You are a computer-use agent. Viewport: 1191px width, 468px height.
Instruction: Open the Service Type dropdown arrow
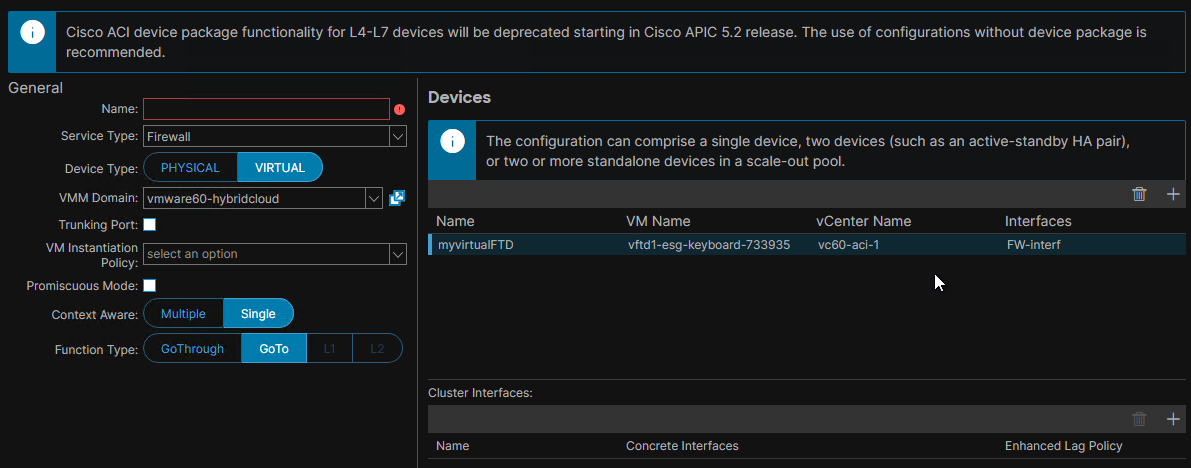(x=398, y=137)
